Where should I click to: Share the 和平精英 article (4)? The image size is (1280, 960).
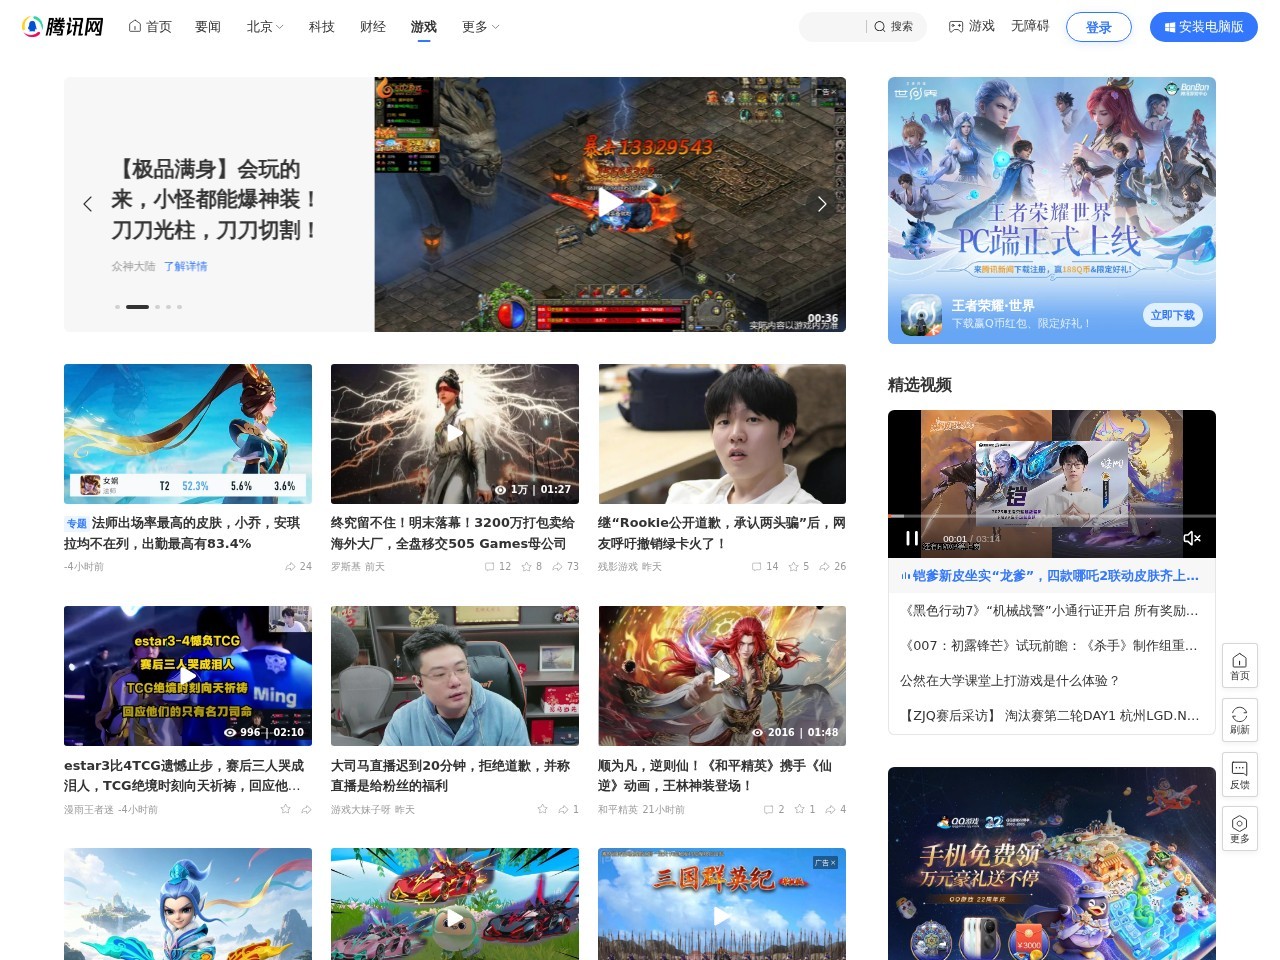(x=835, y=809)
